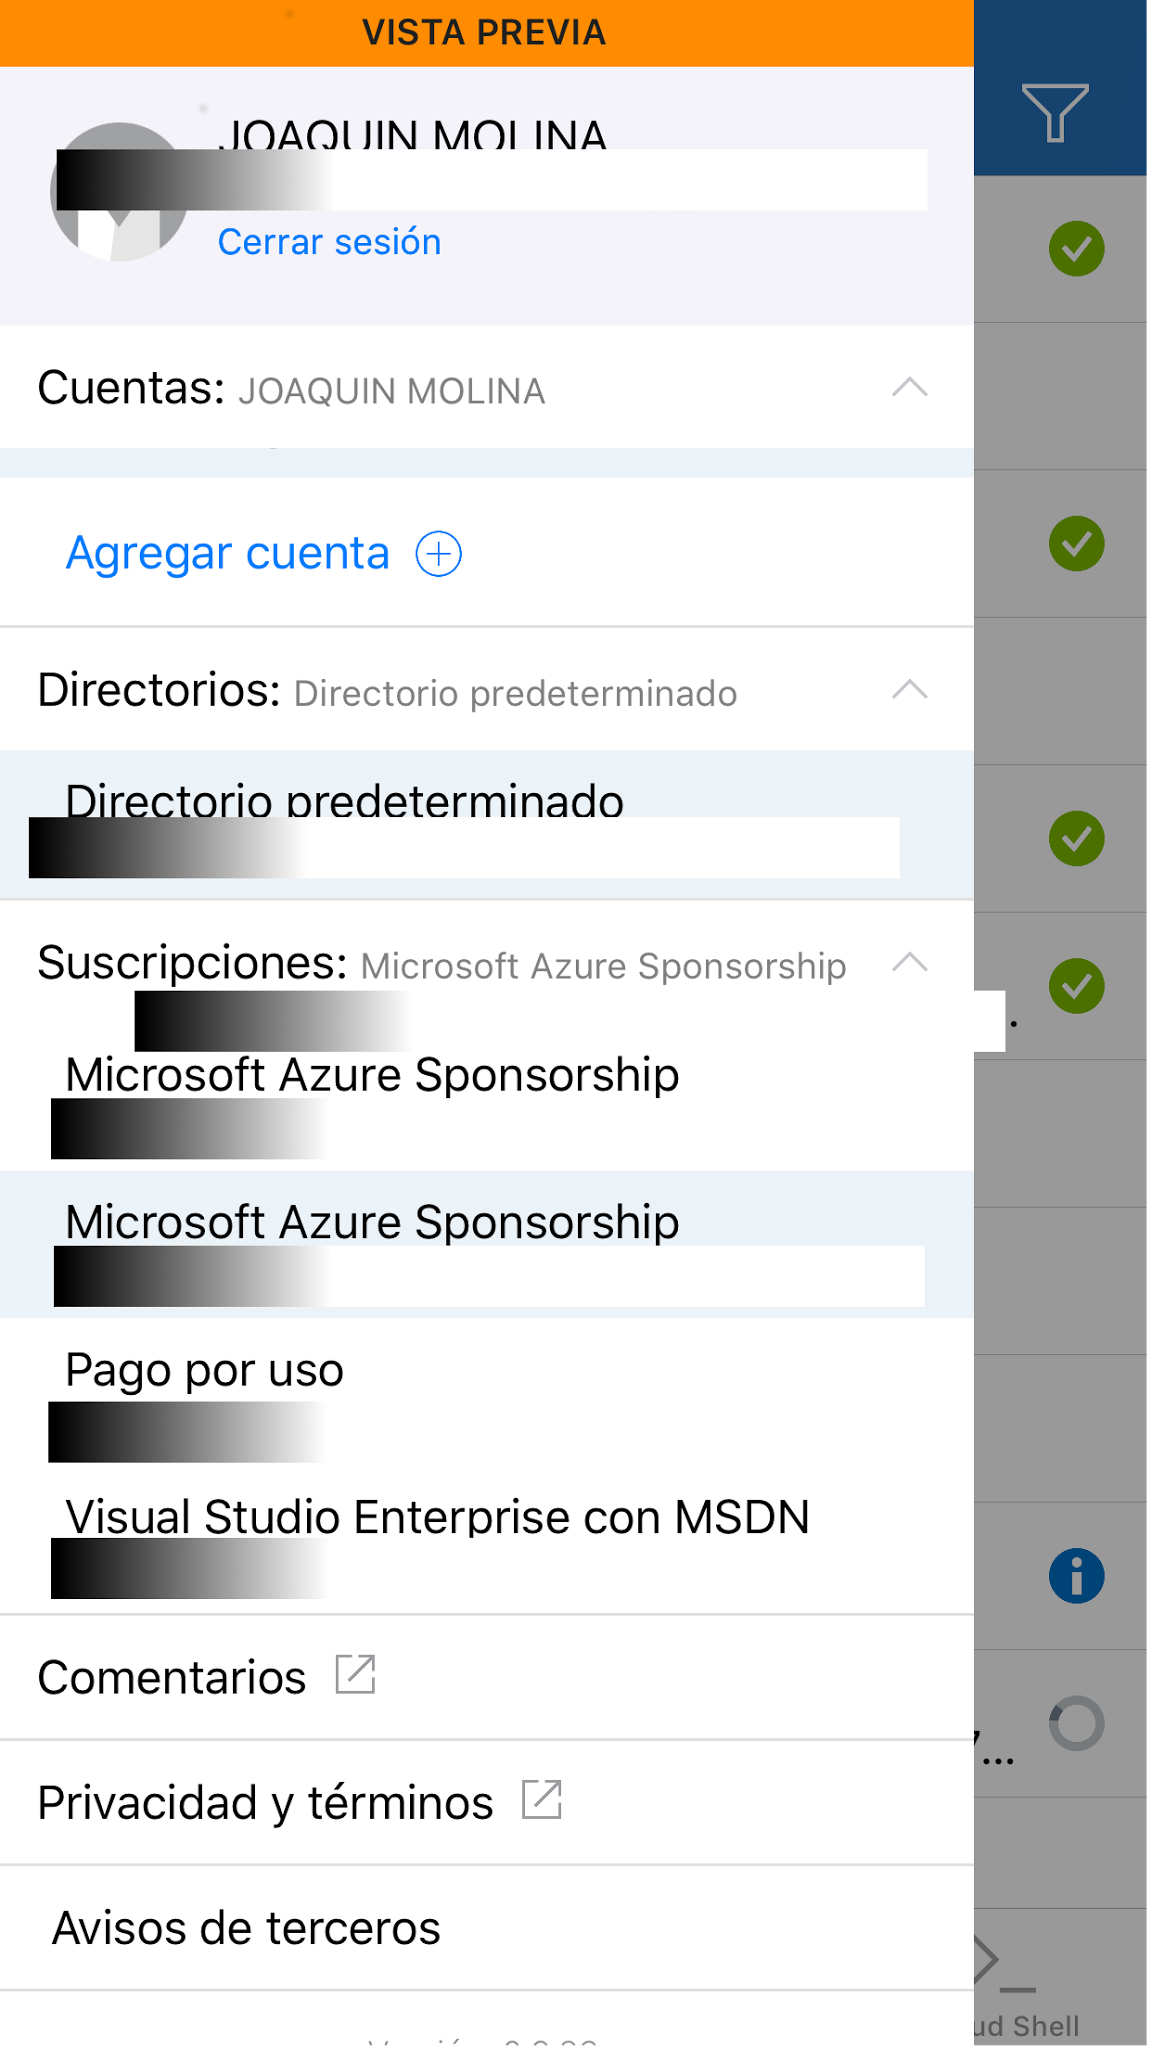
Task: Select Visual Studio Enterprise con MSDN subscription
Action: (437, 1518)
